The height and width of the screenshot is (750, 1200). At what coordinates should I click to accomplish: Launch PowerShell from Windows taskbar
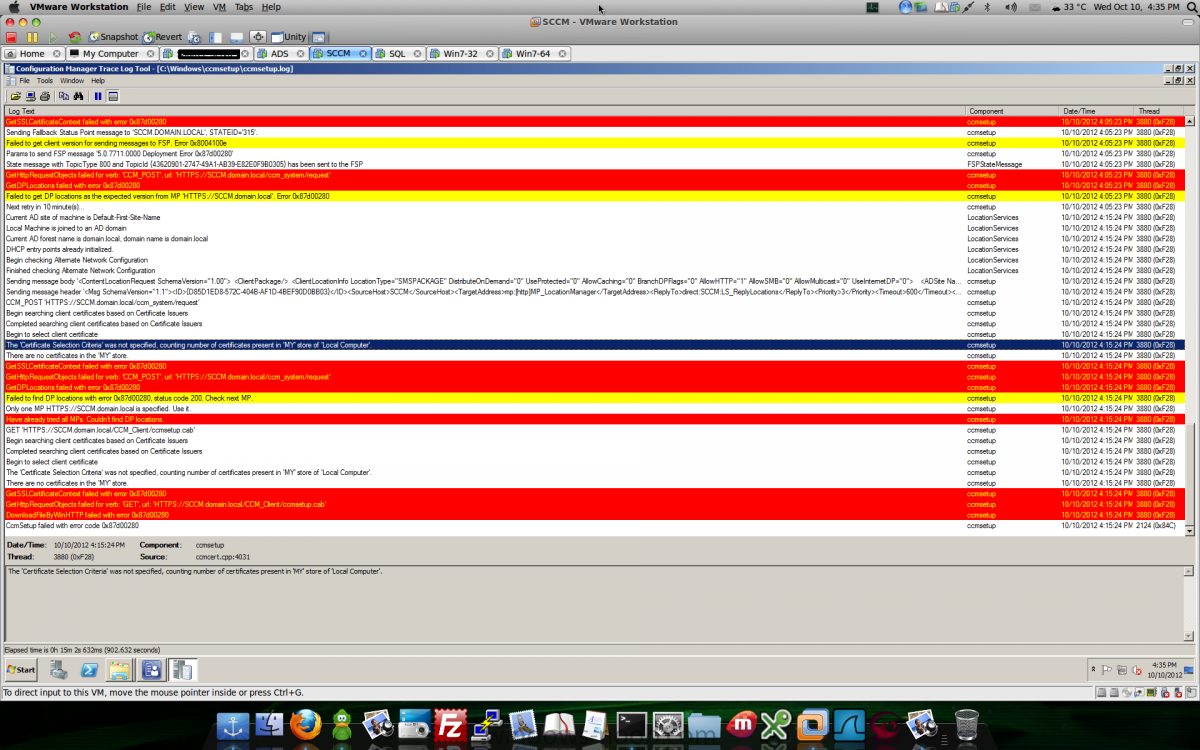89,670
